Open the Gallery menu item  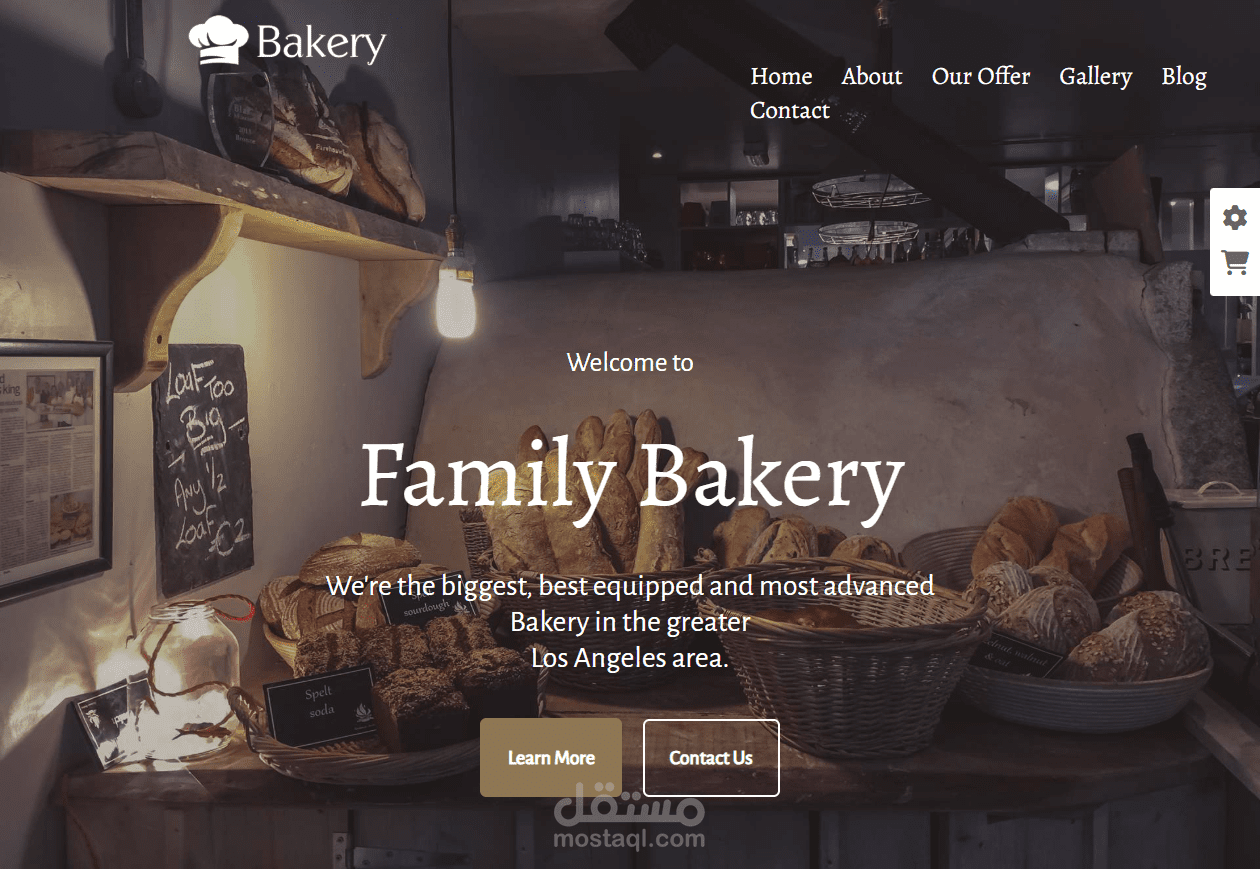(x=1096, y=77)
